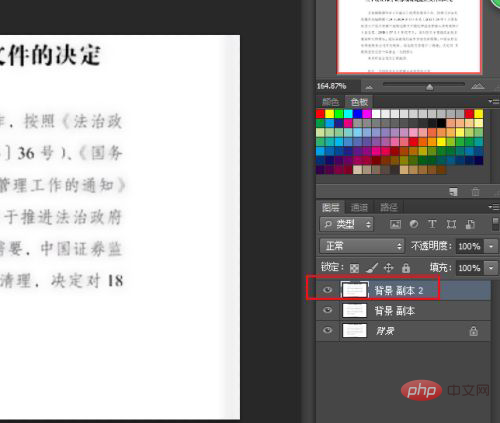
Task: Toggle lock position move icon
Action: point(389,268)
